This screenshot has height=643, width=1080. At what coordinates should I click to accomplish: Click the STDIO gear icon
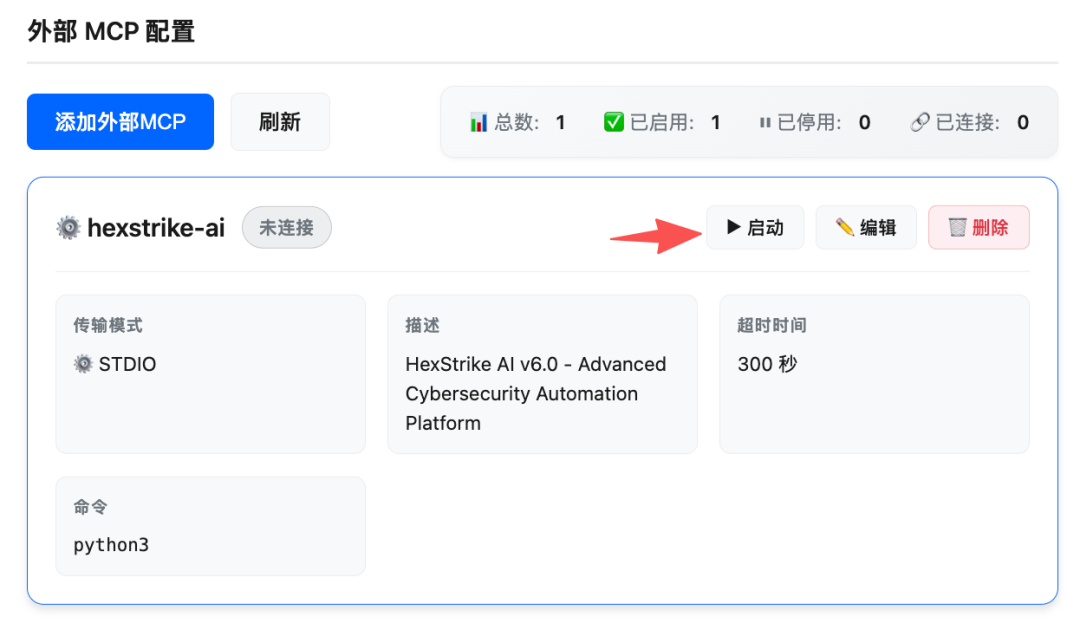click(83, 363)
